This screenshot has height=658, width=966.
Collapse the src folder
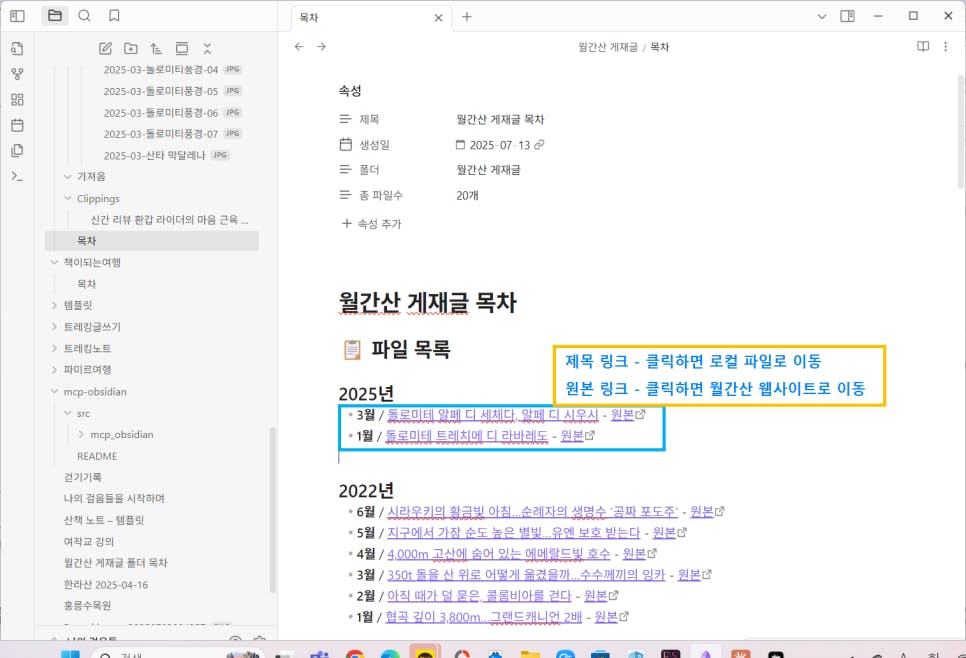point(68,413)
